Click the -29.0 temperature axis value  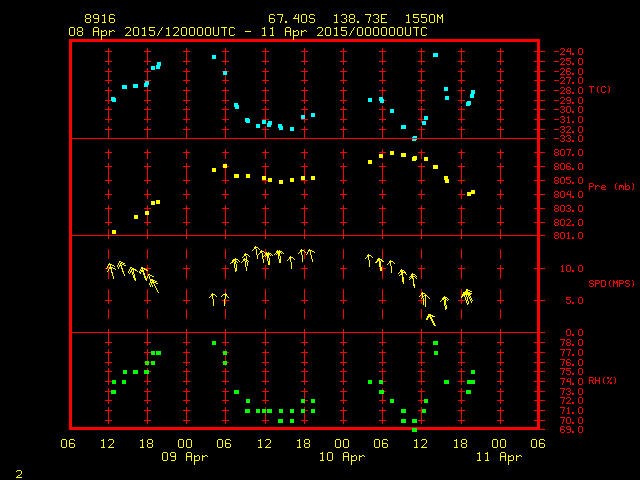click(568, 100)
